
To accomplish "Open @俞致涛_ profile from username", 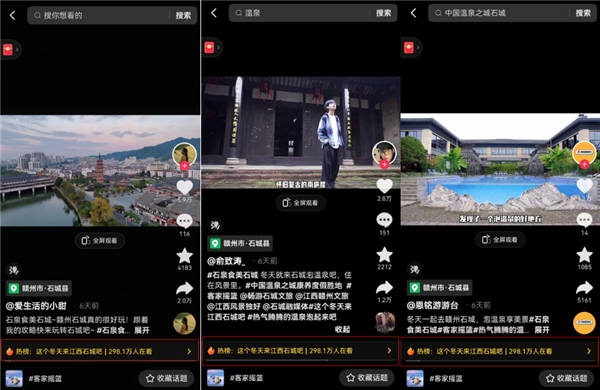I will (226, 261).
